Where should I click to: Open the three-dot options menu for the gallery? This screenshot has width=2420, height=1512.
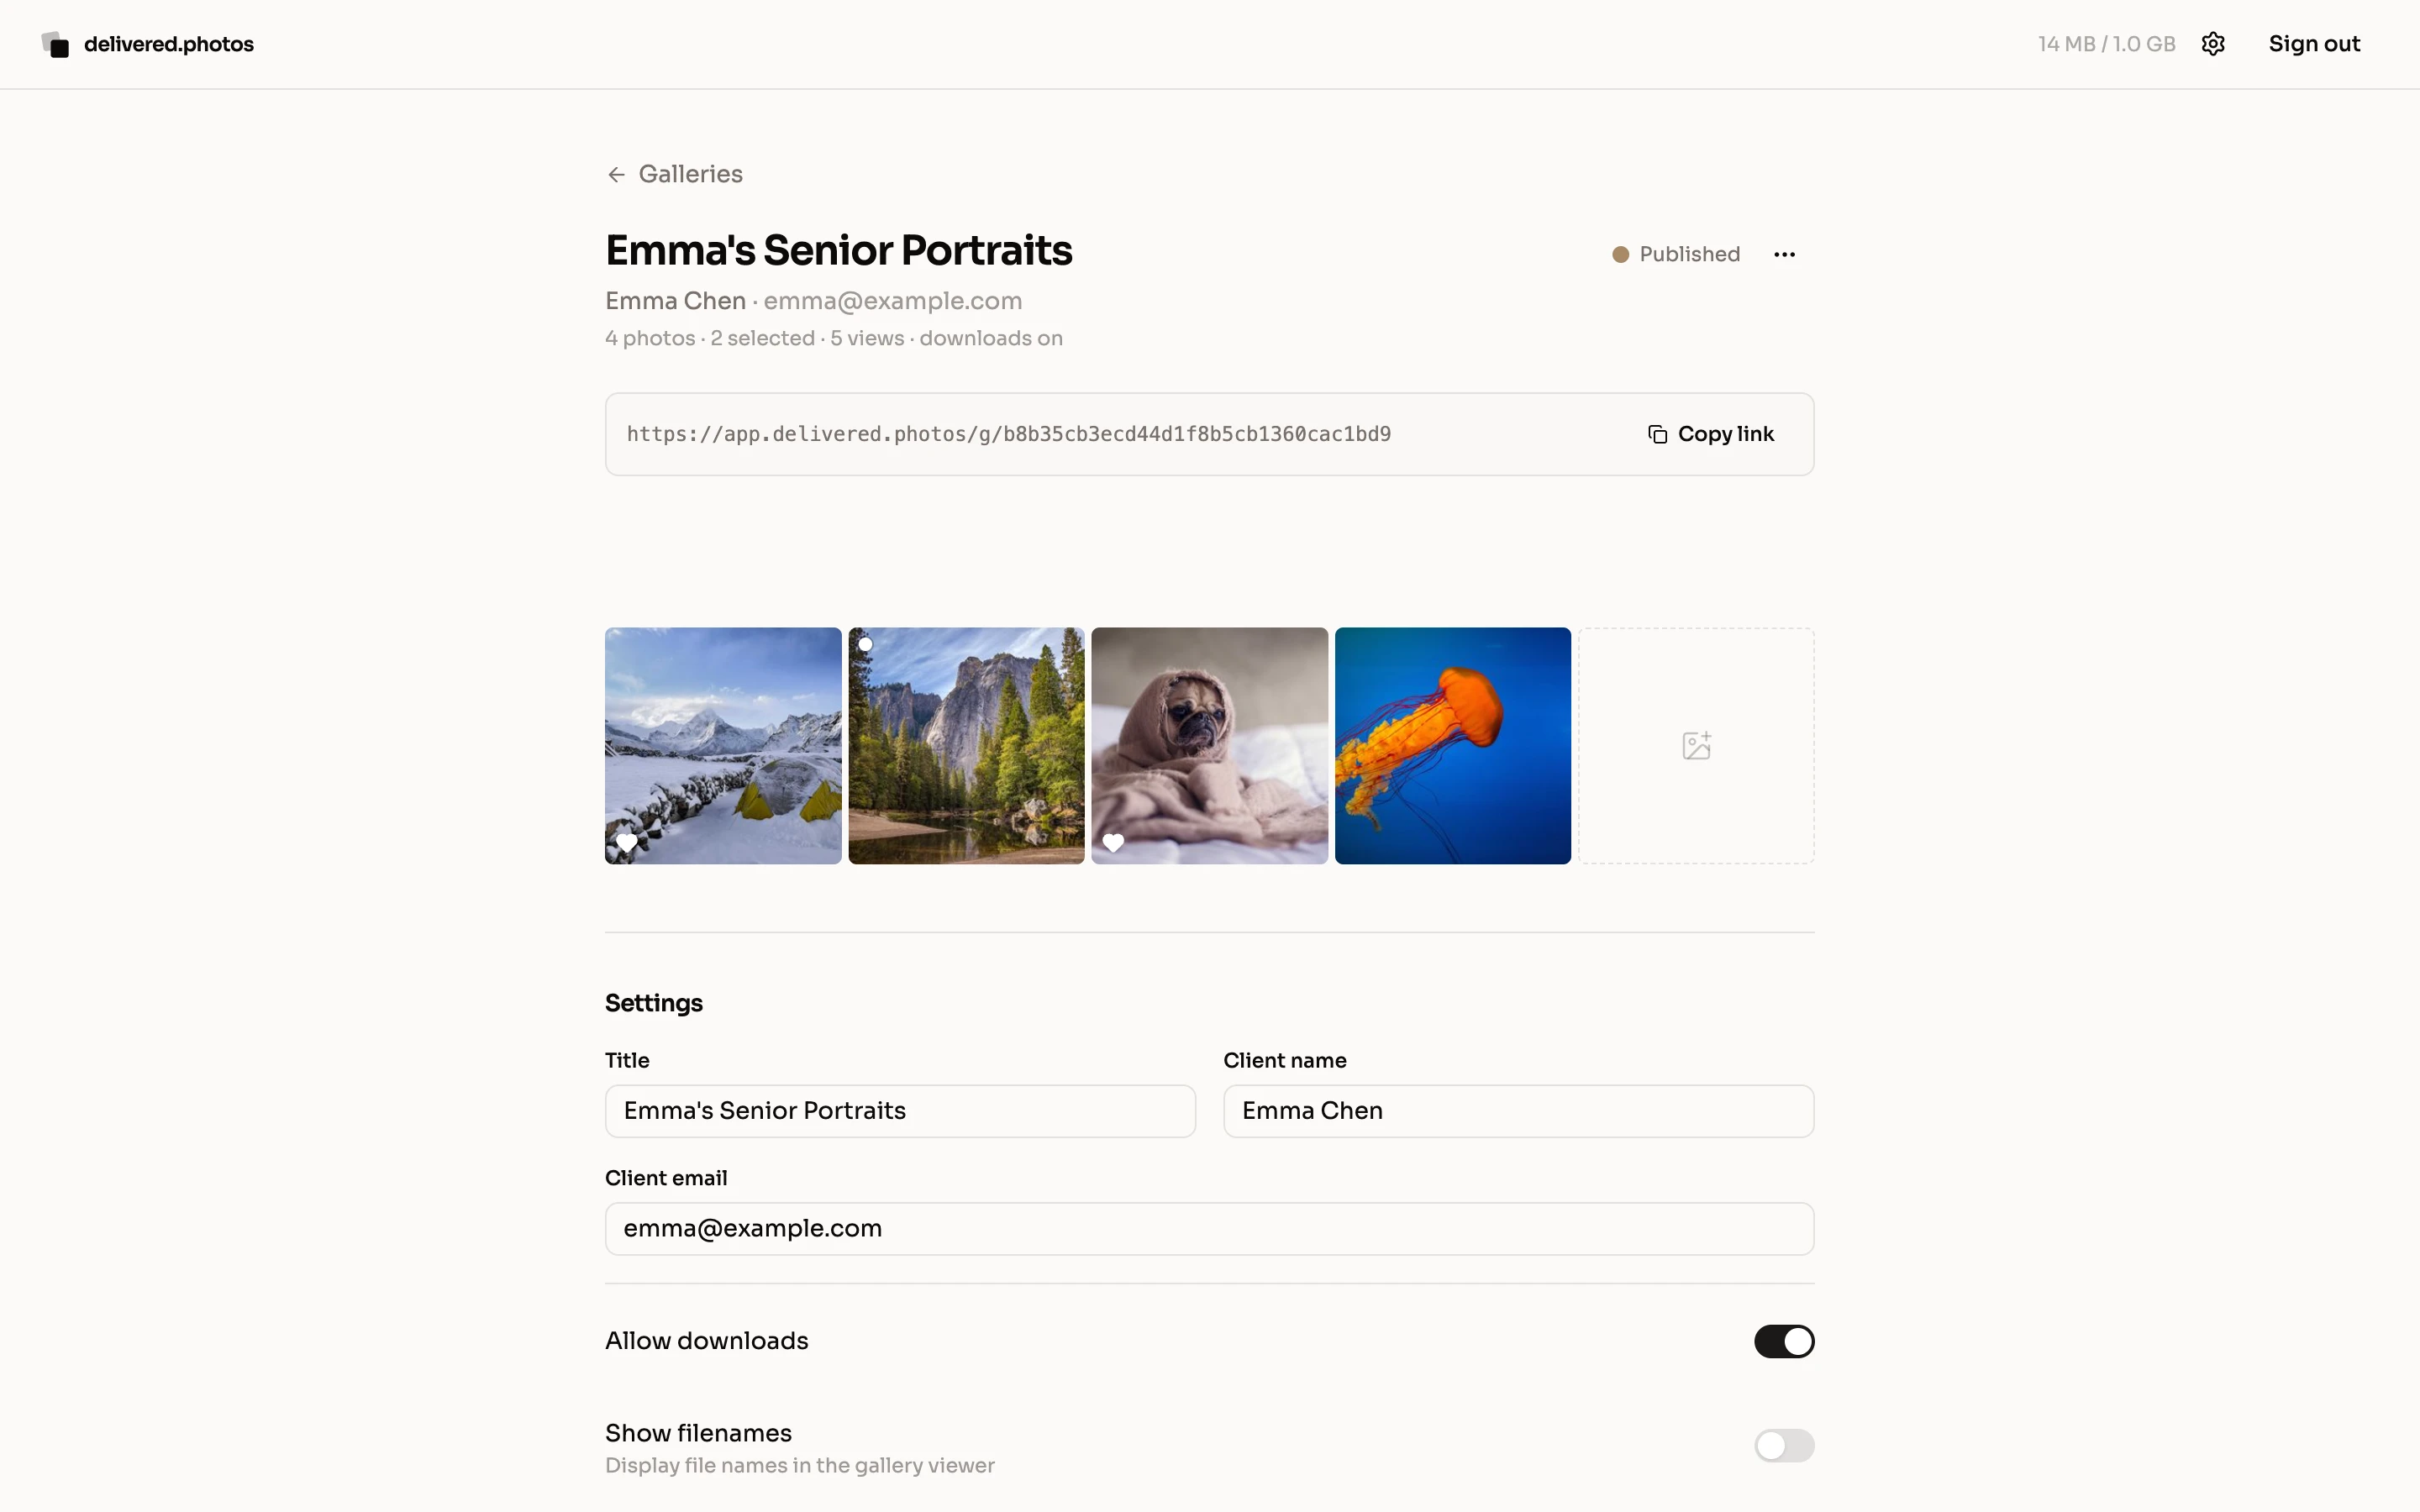click(1785, 254)
